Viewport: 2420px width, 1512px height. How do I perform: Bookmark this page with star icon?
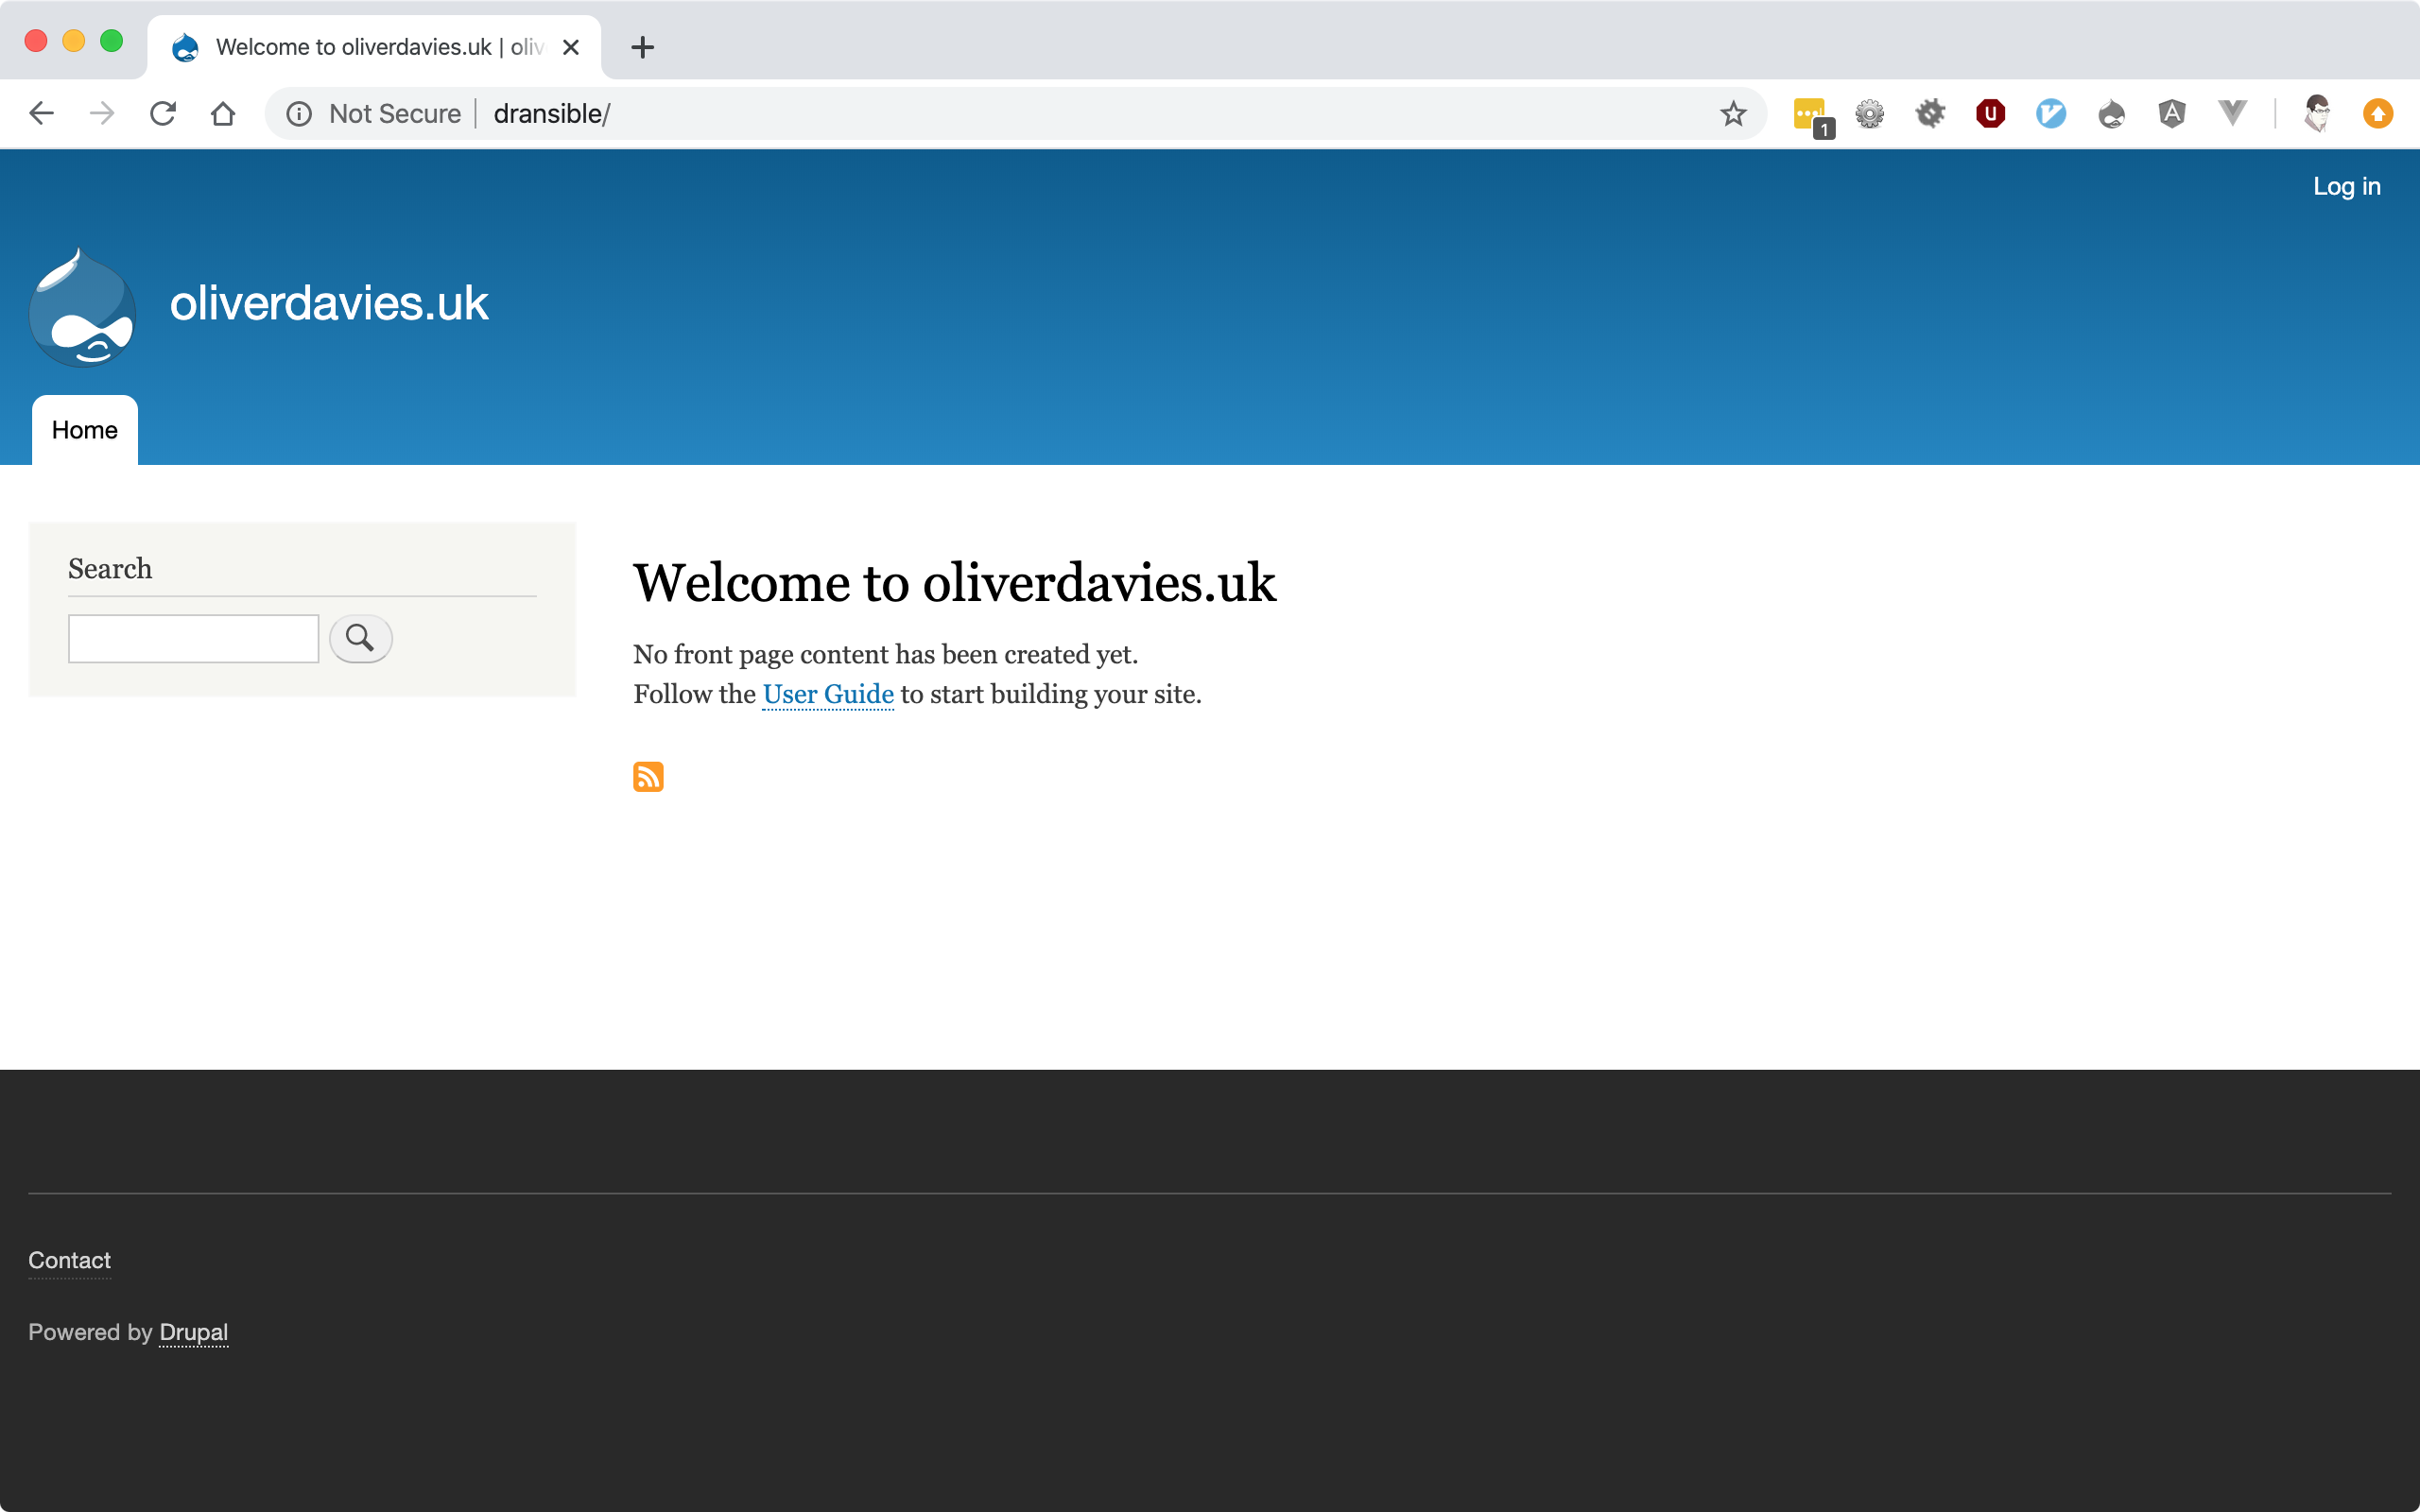point(1733,114)
